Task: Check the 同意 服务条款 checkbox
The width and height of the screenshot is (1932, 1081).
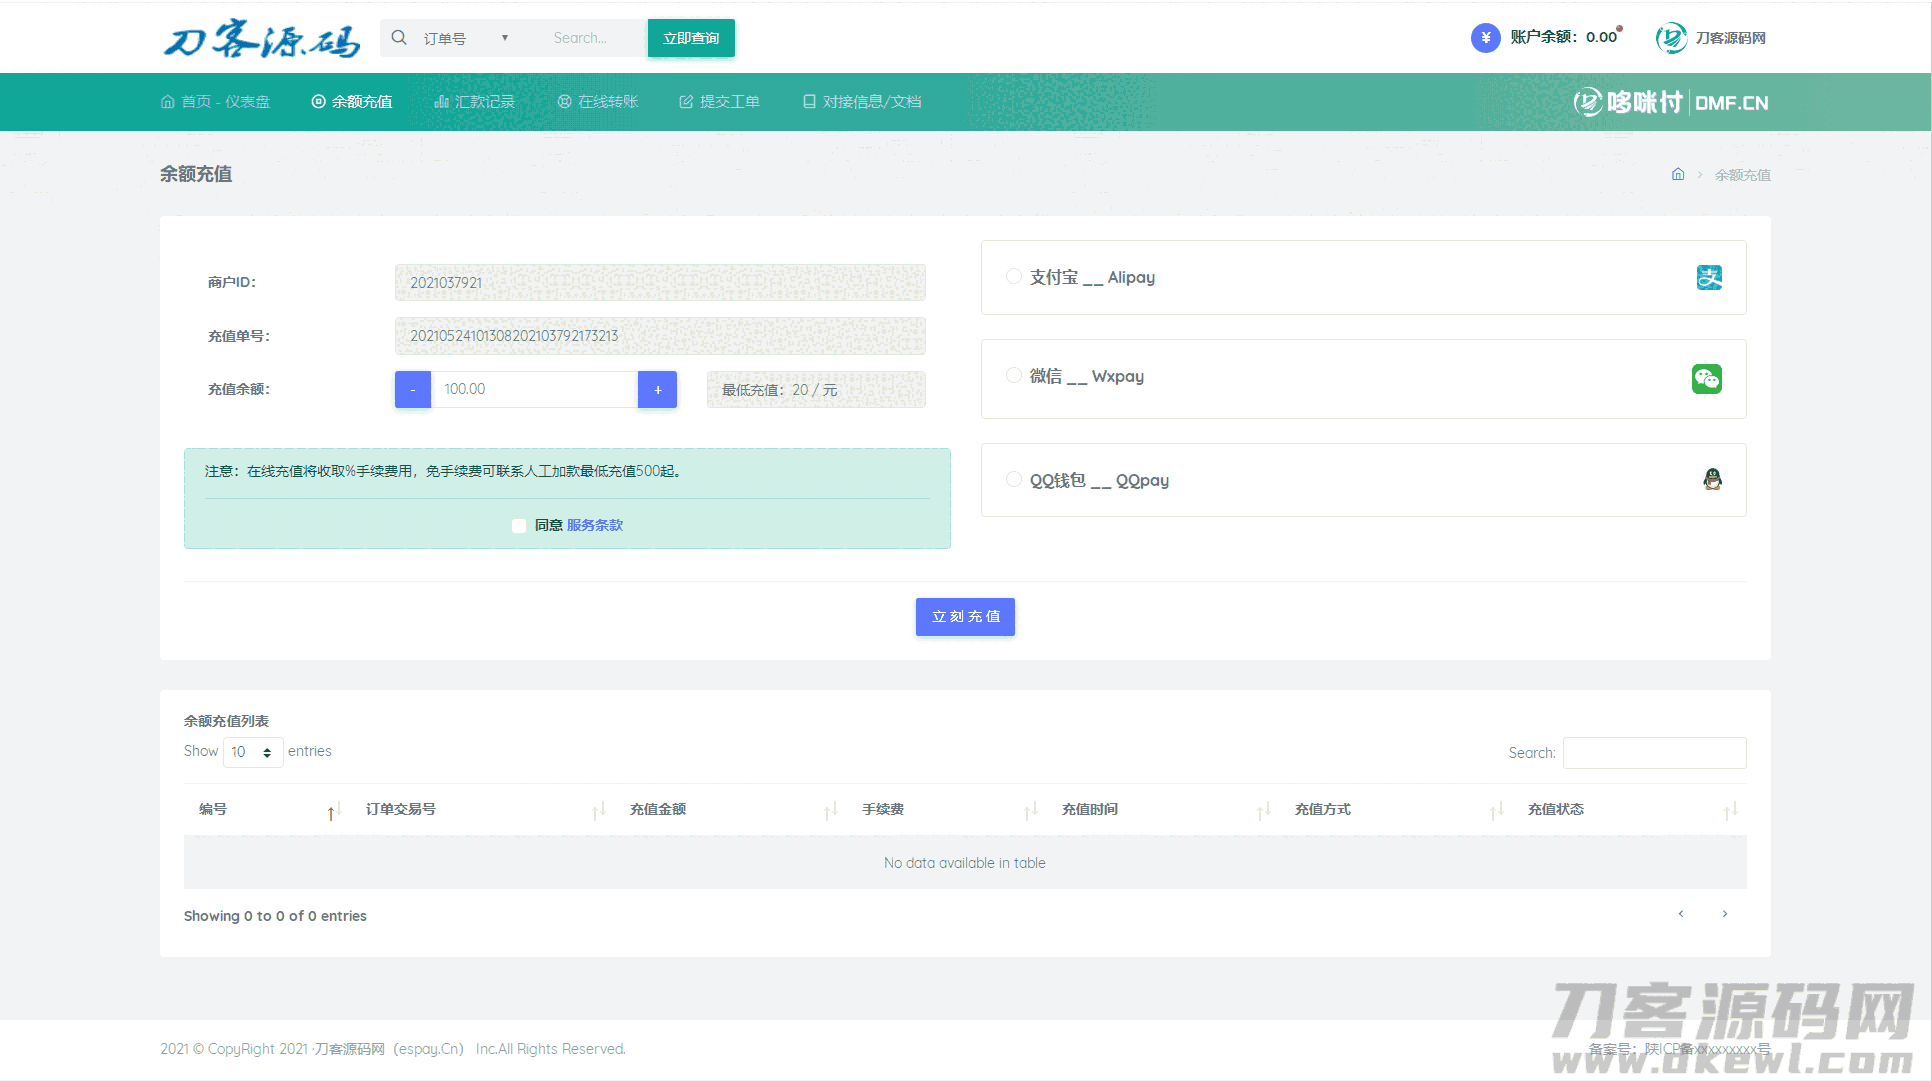Action: tap(519, 526)
